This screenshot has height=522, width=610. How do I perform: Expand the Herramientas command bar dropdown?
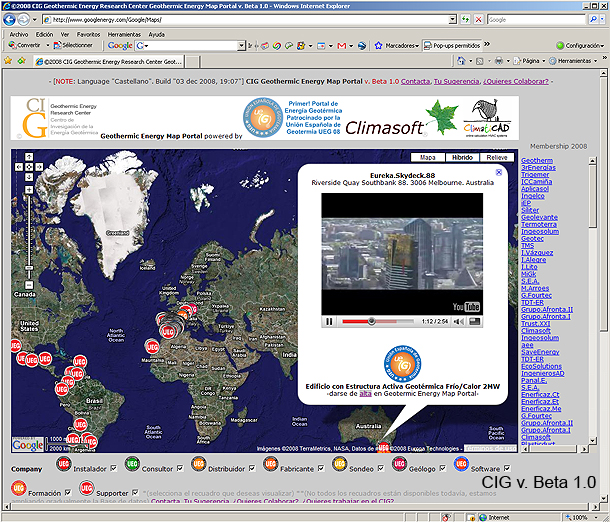(x=596, y=61)
